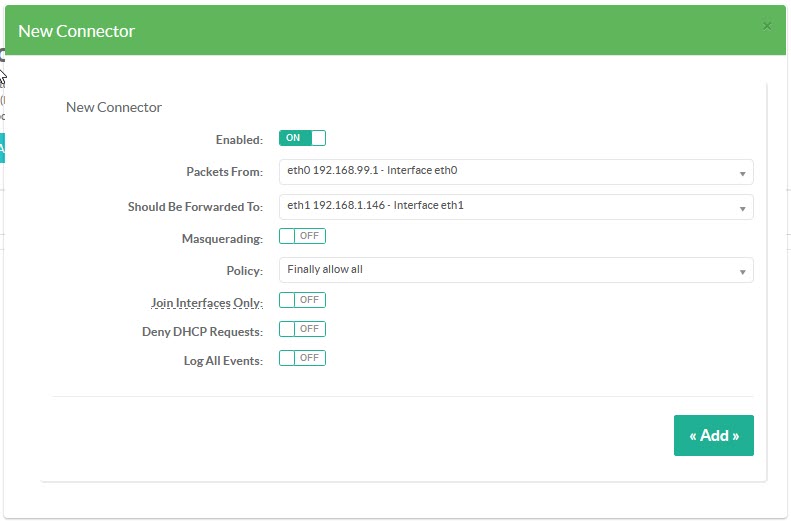
Task: Turn on Log All Events
Action: (302, 358)
